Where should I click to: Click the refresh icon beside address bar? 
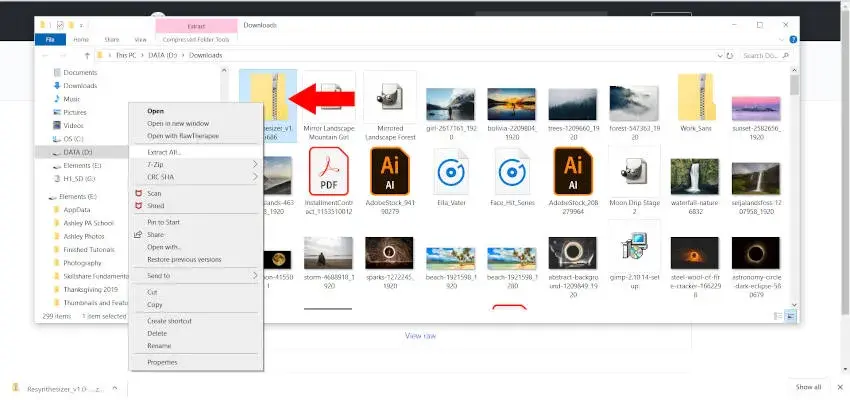tap(730, 55)
